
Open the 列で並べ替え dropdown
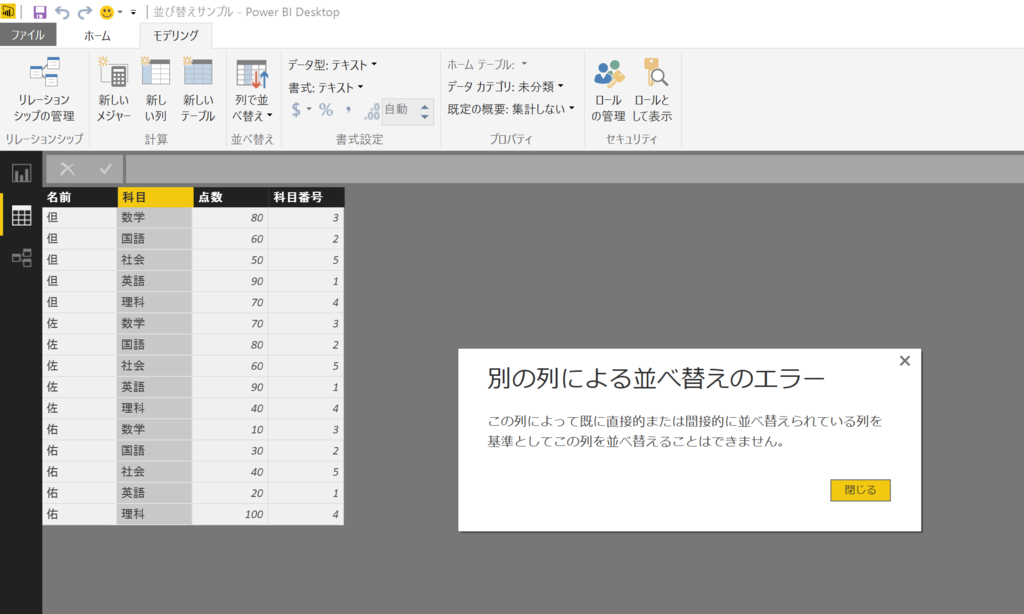tap(252, 90)
